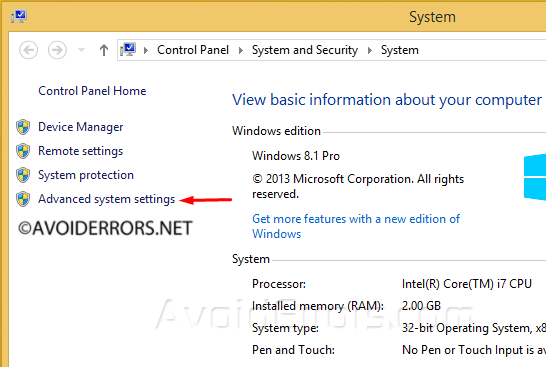
Task: Click the shield icon beside Advanced system settings
Action: pos(23,199)
